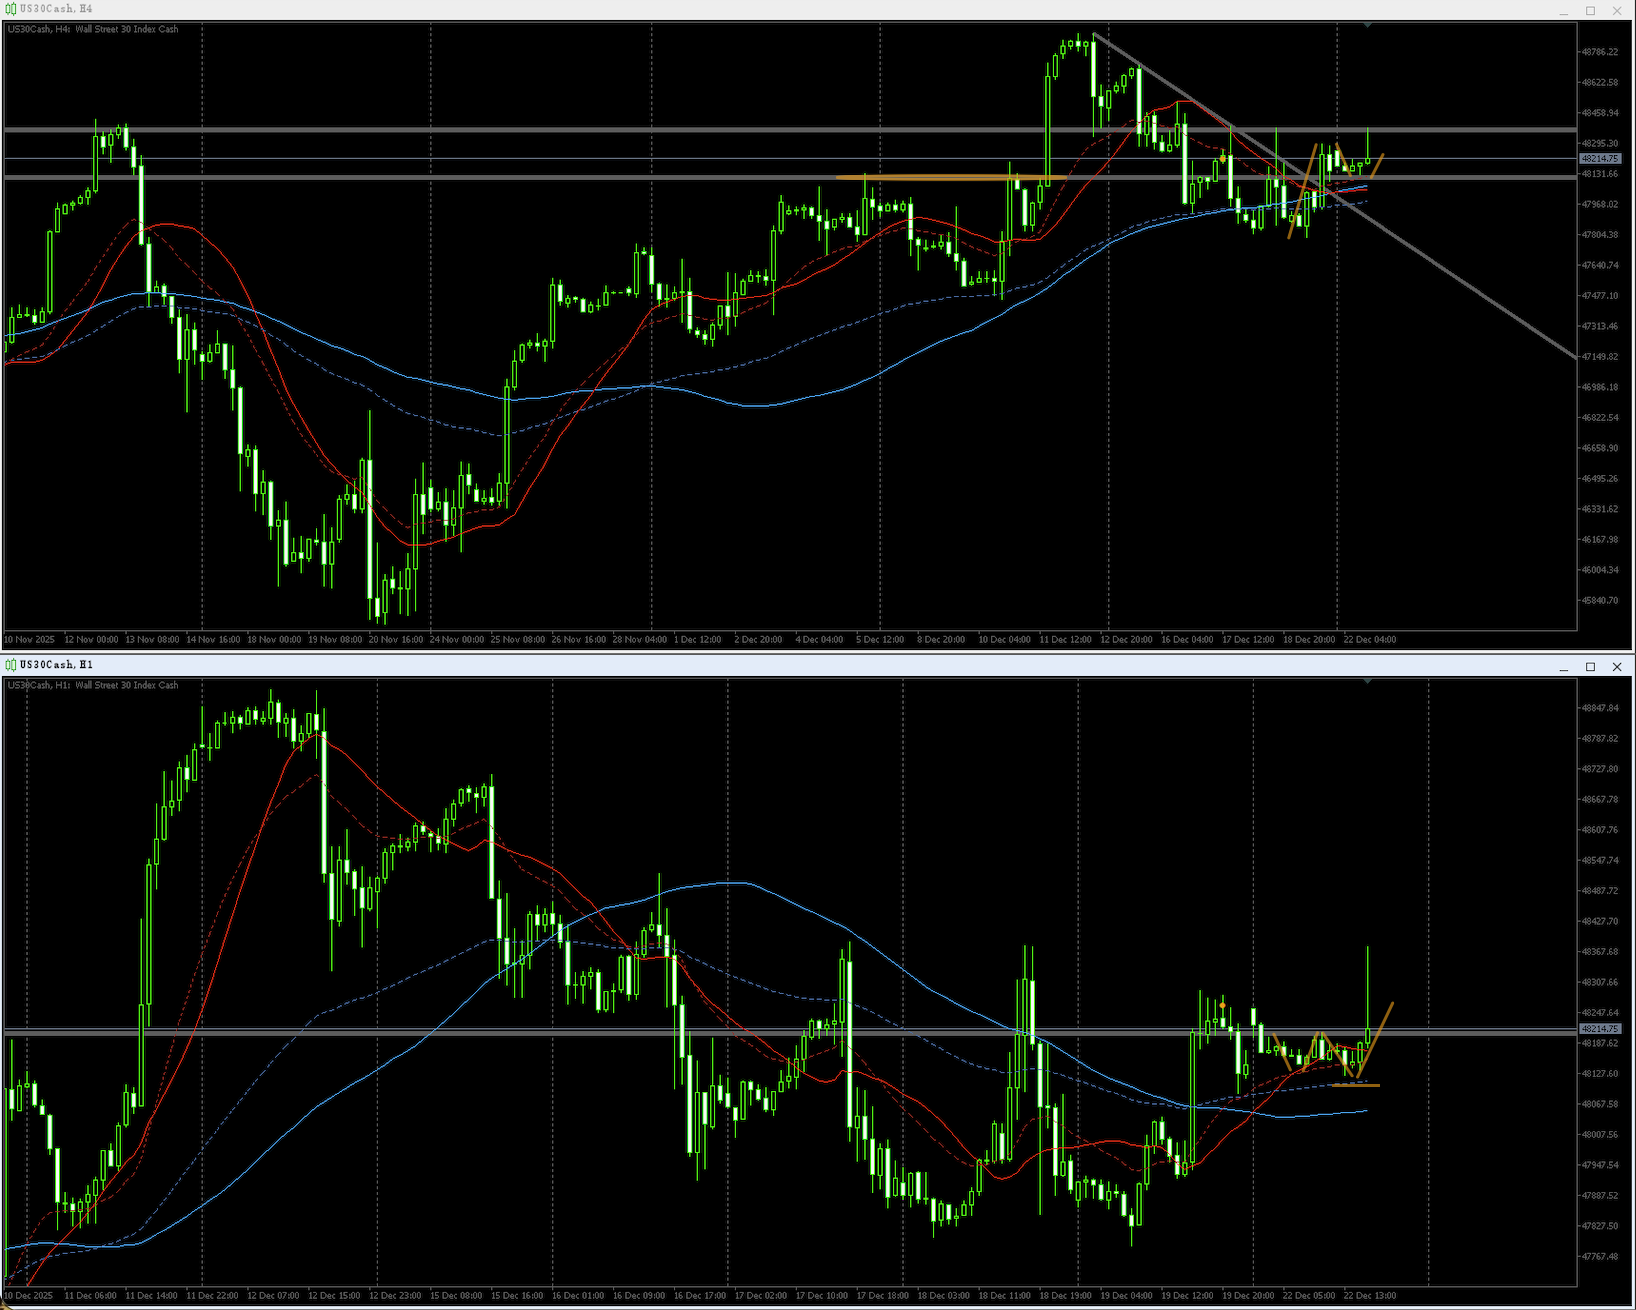Click the 48214.75 price label on H1 chart
This screenshot has width=1636, height=1310.
click(1601, 1029)
